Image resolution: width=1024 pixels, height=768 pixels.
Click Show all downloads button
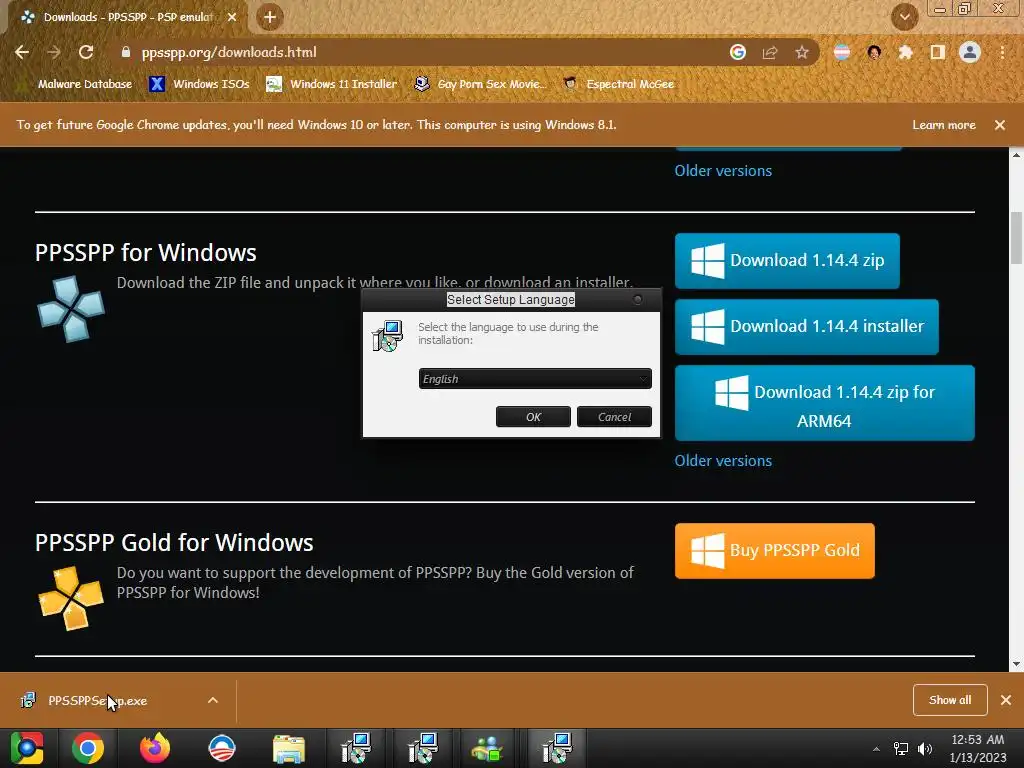tap(950, 700)
